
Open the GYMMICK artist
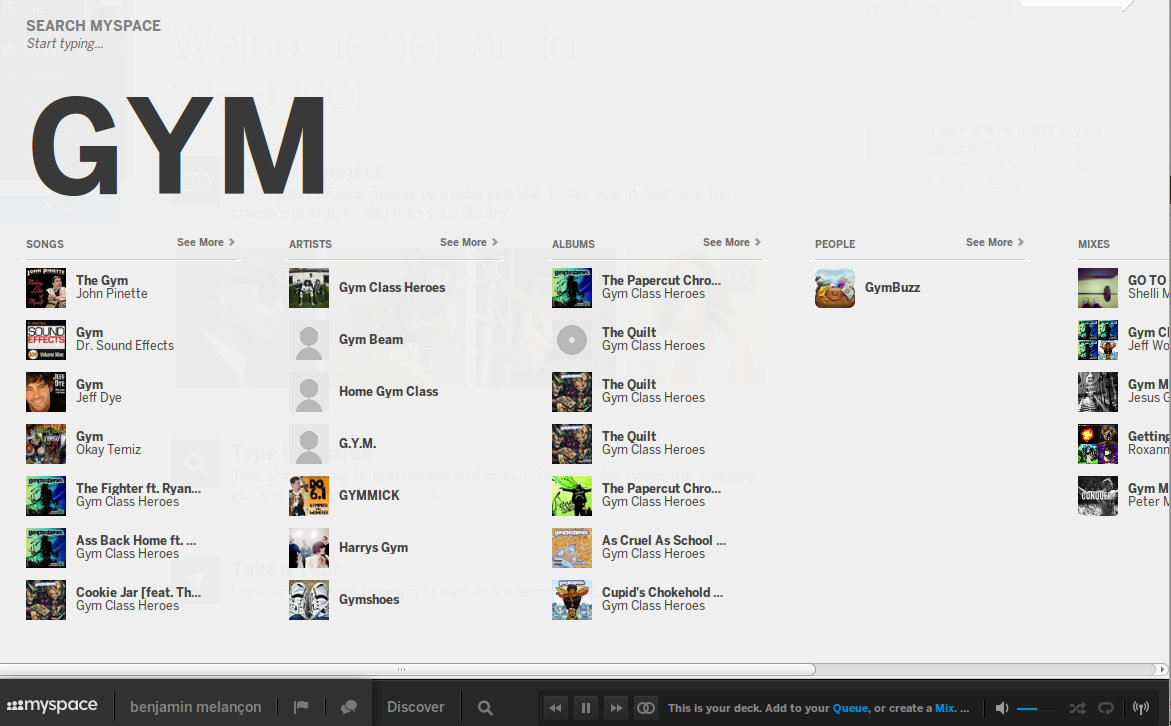369,495
